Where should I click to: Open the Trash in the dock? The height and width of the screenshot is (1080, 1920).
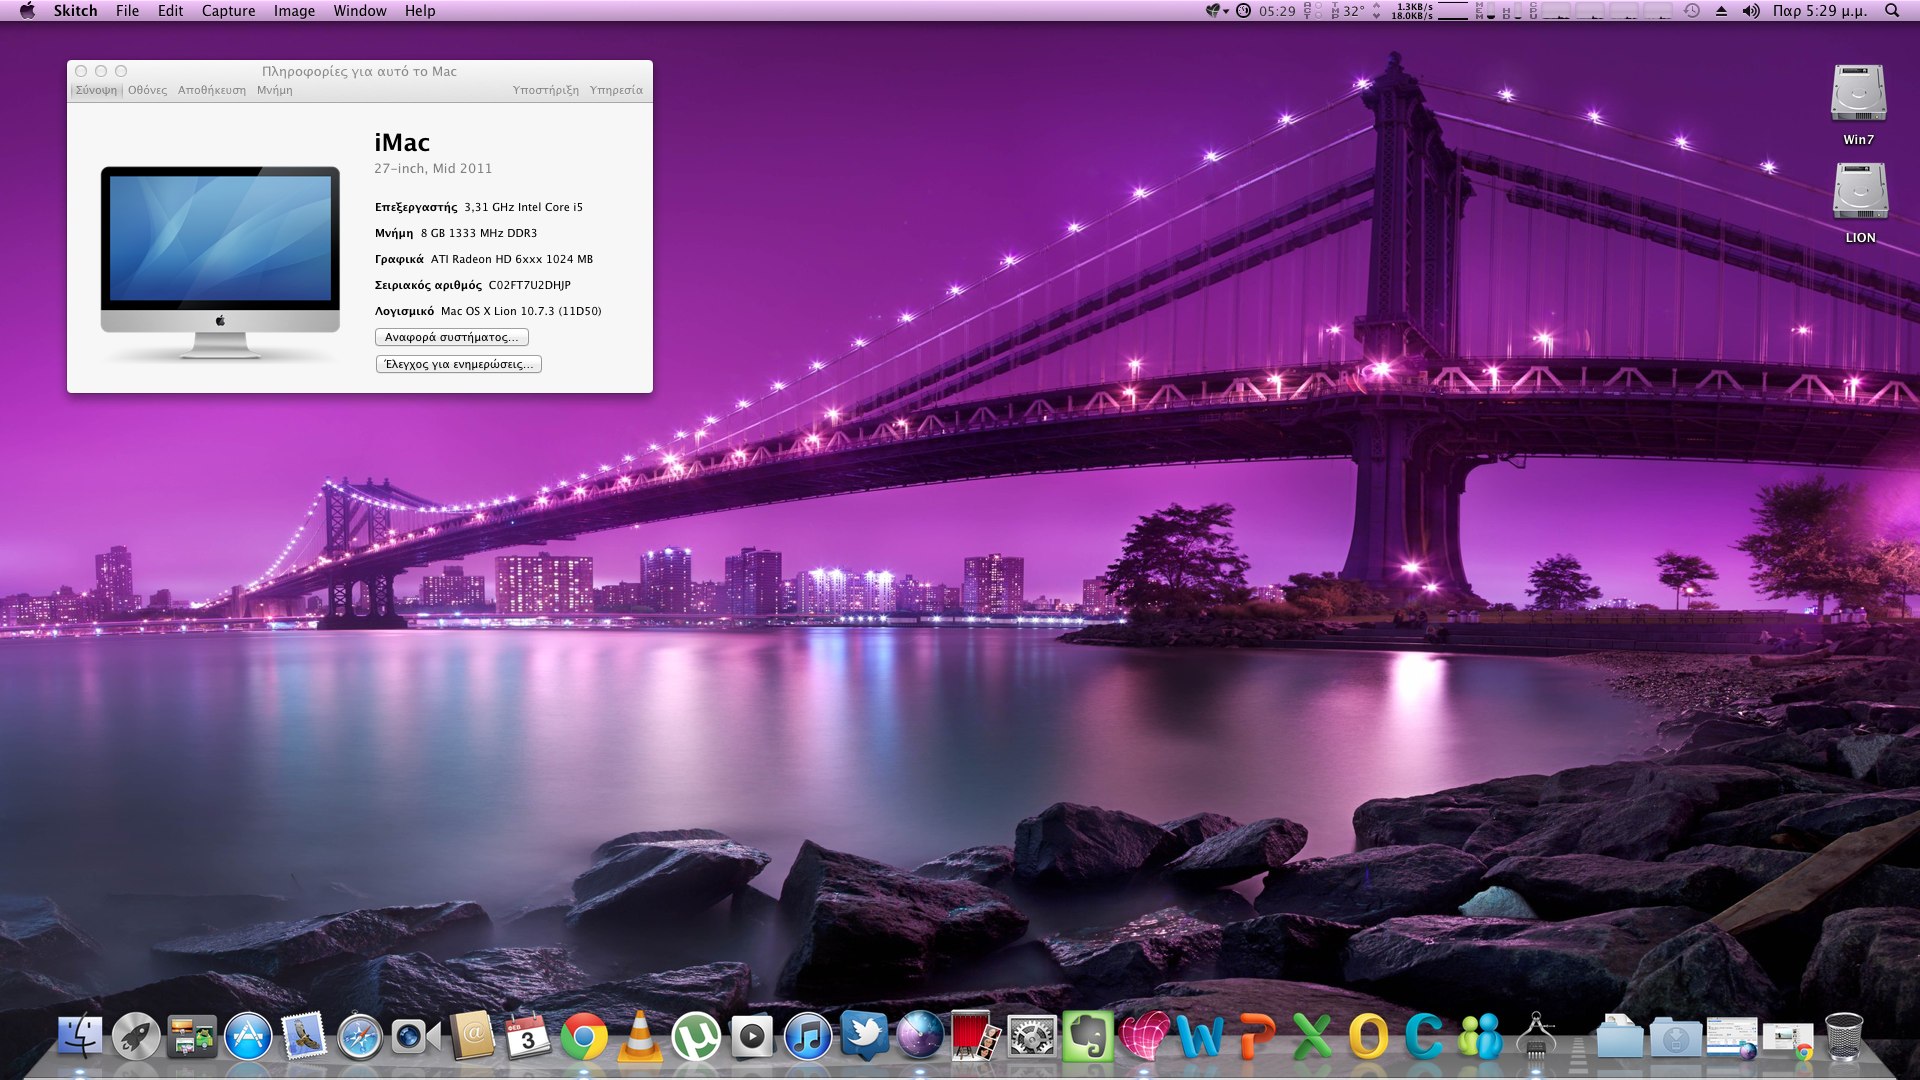click(1844, 1036)
